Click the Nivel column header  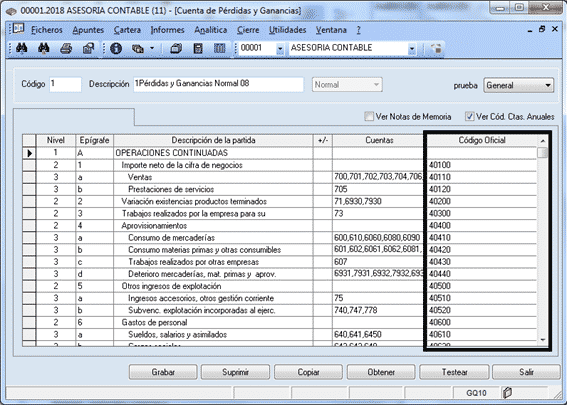pos(56,140)
